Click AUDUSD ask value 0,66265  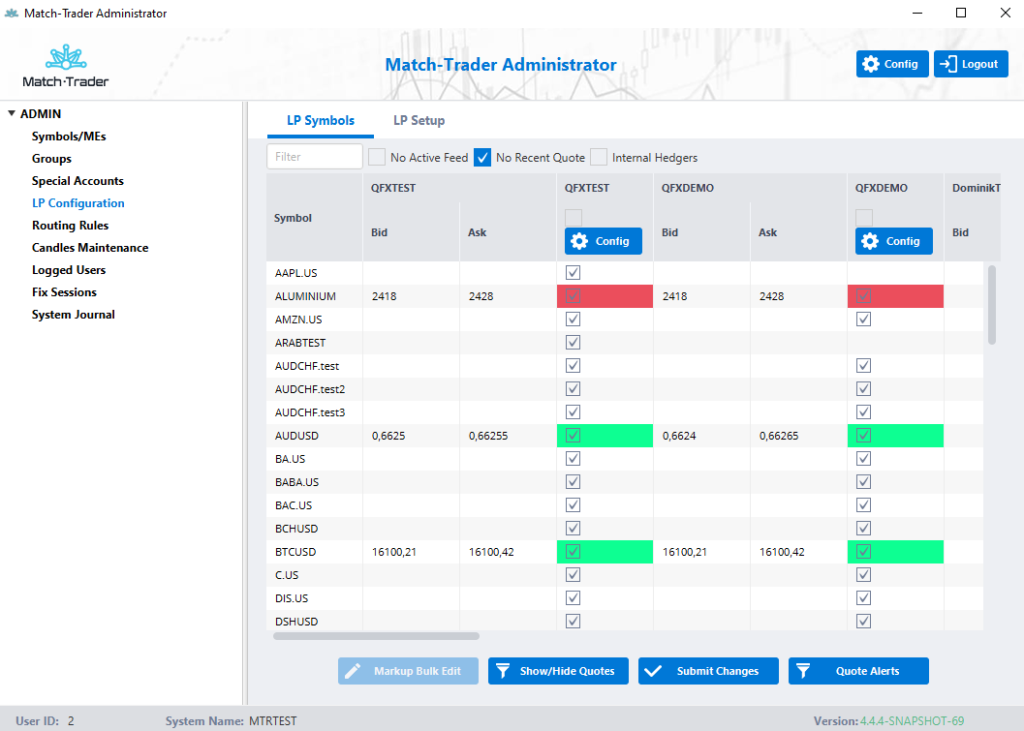pos(778,436)
